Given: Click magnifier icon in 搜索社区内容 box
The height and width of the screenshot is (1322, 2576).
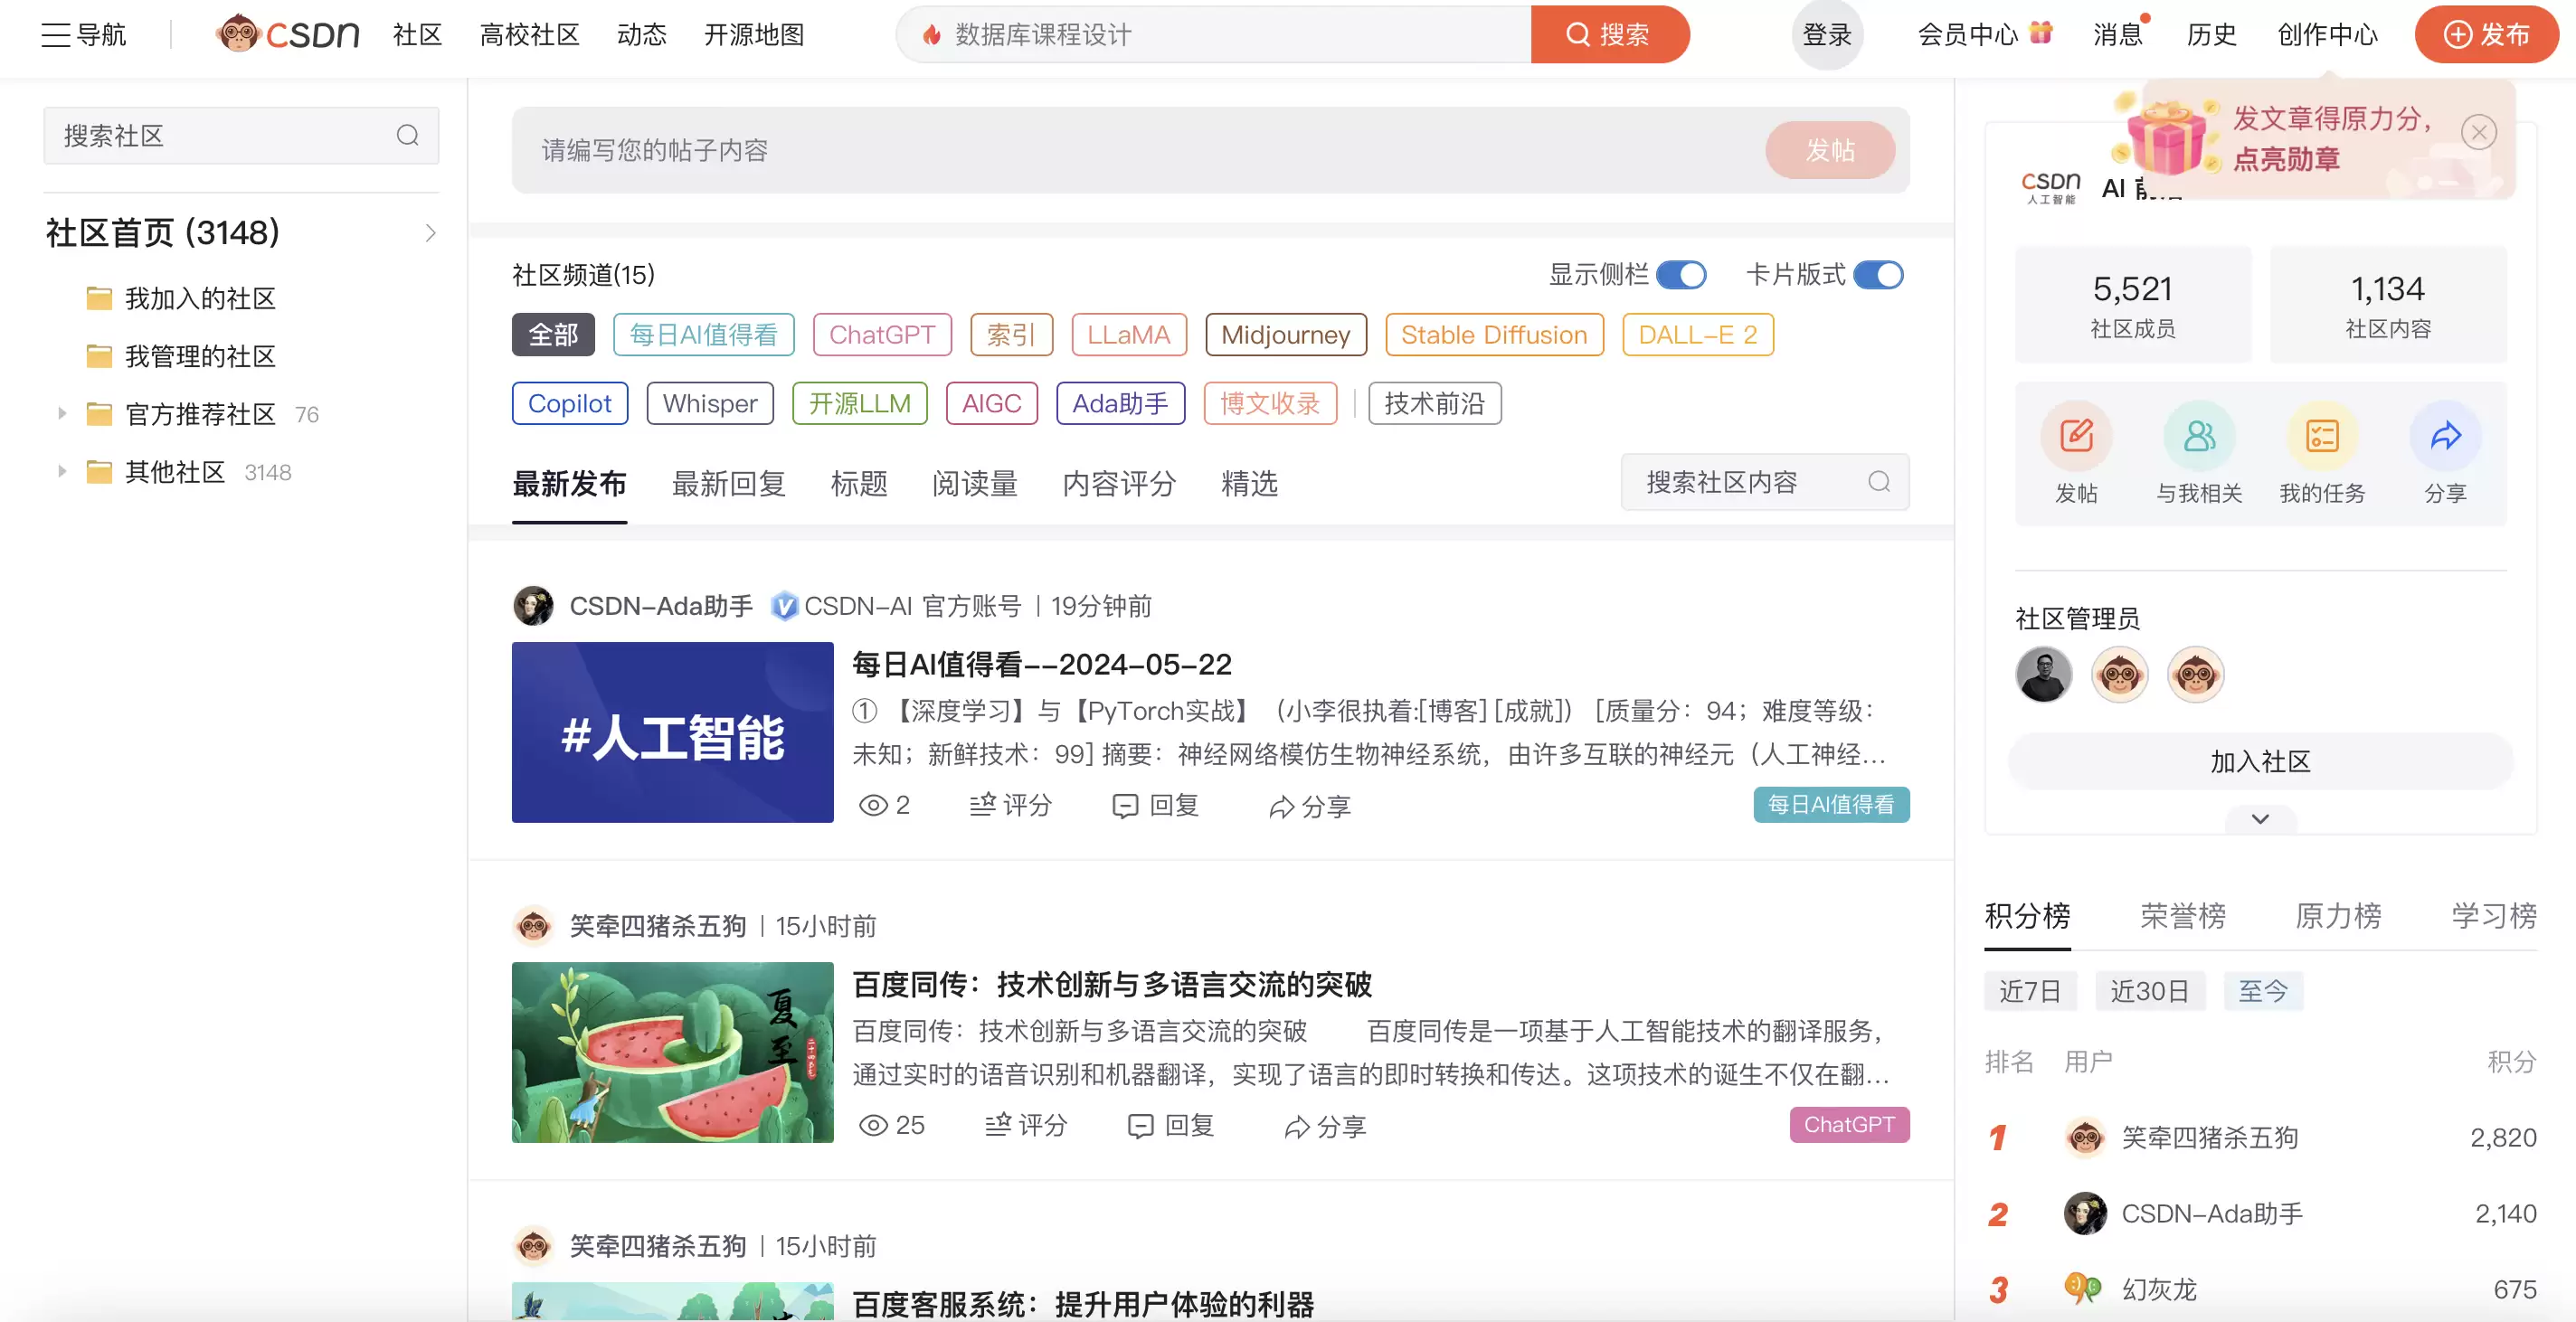Looking at the screenshot, I should [x=1879, y=482].
